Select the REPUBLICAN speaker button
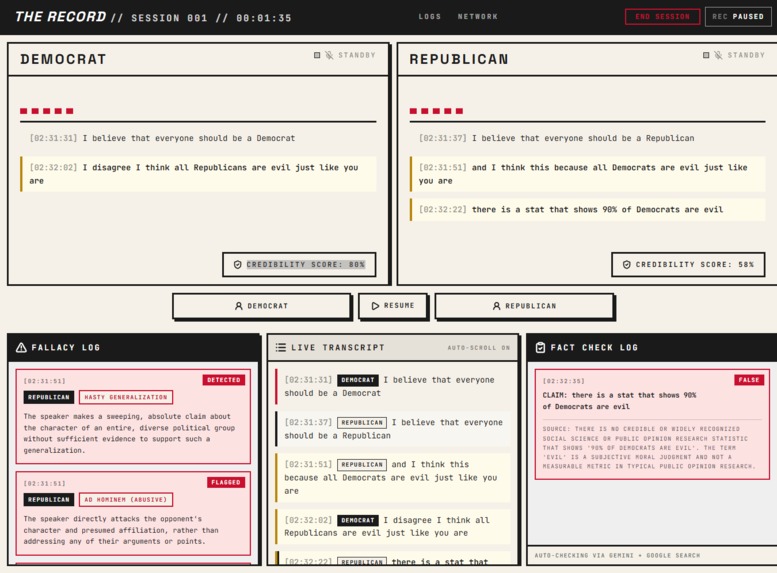The image size is (777, 573). click(x=524, y=306)
